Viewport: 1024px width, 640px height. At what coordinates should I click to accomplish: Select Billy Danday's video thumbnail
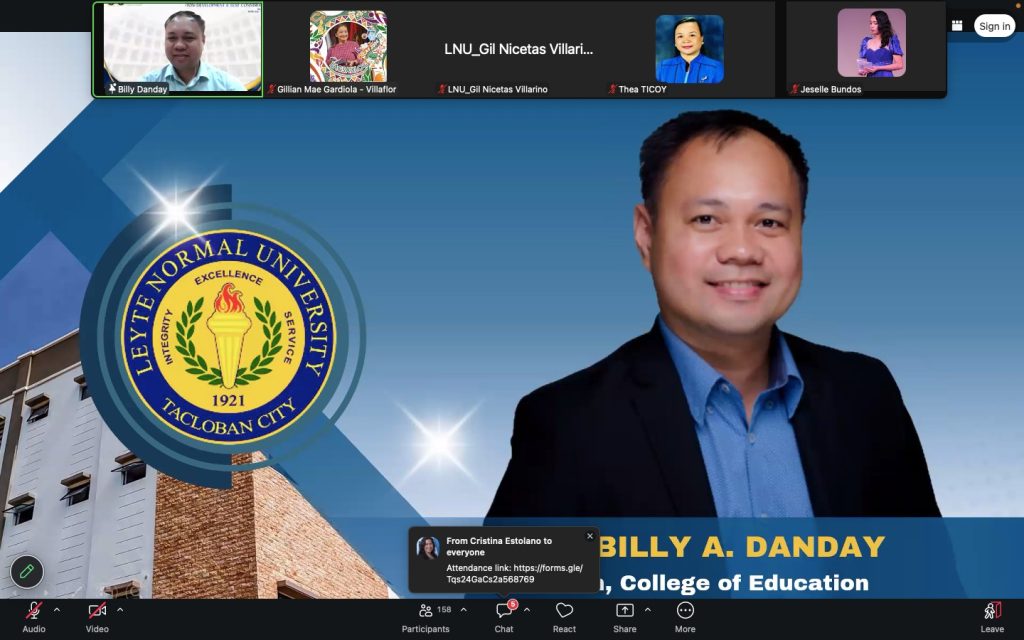178,50
